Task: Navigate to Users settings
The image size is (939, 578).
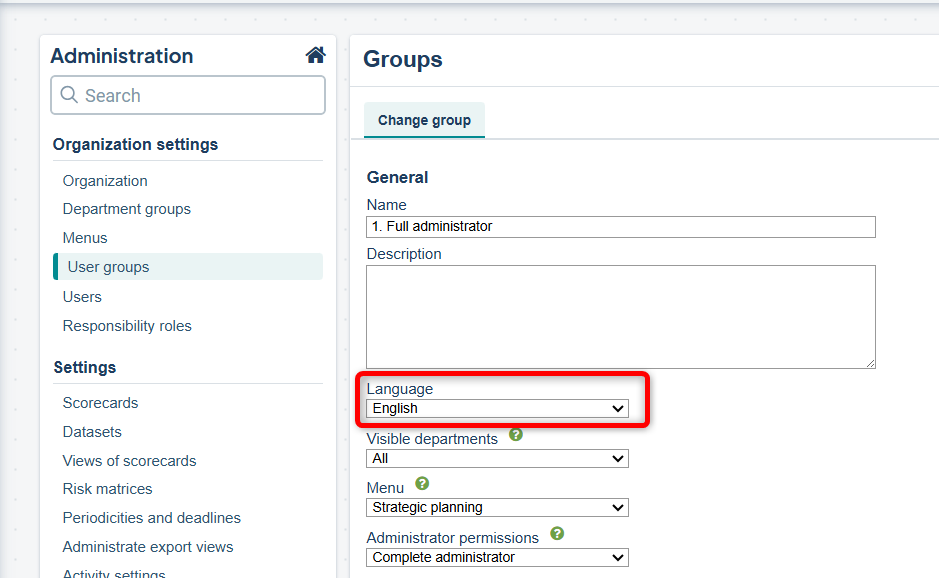Action: [x=82, y=297]
